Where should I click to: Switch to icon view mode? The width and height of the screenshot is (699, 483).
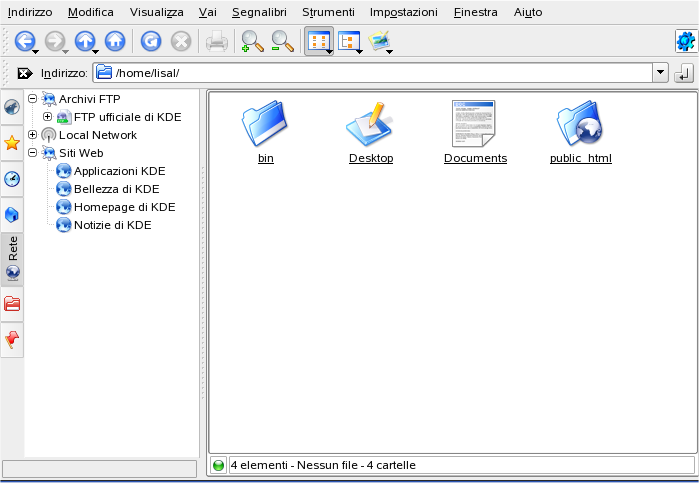(x=318, y=41)
